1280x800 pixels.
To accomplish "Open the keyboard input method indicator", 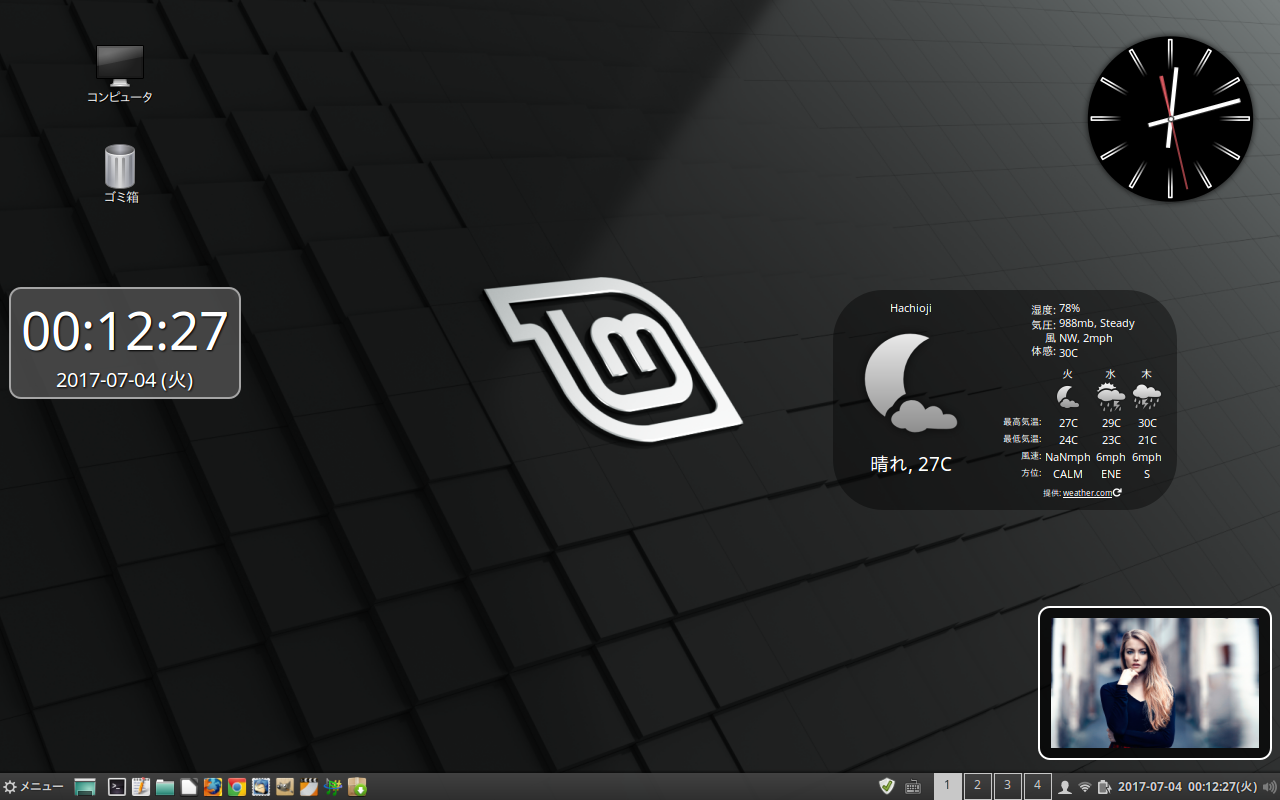I will tap(913, 787).
